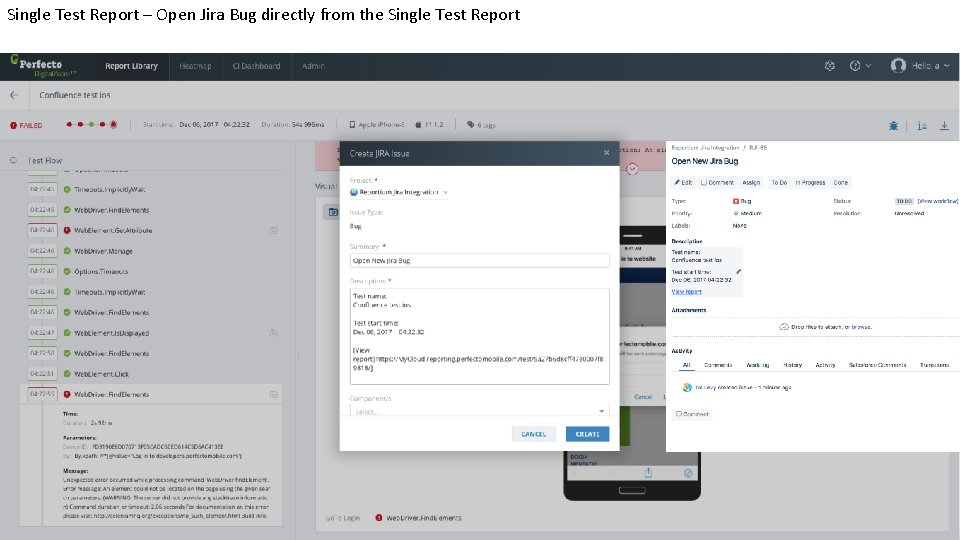Select the Transitions activity tab

pos(934,365)
